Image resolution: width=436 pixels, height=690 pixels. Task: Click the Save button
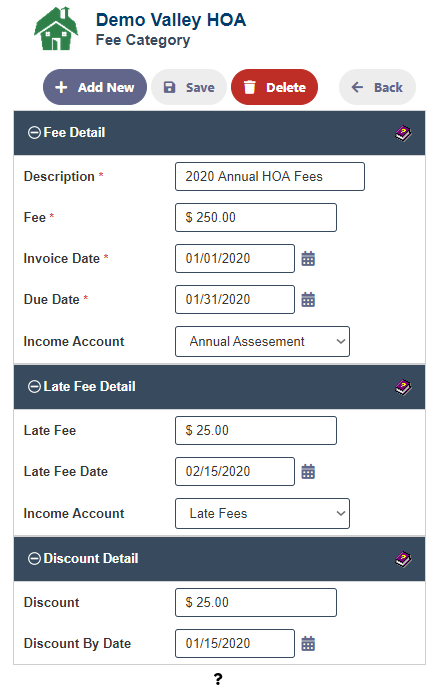[x=189, y=87]
